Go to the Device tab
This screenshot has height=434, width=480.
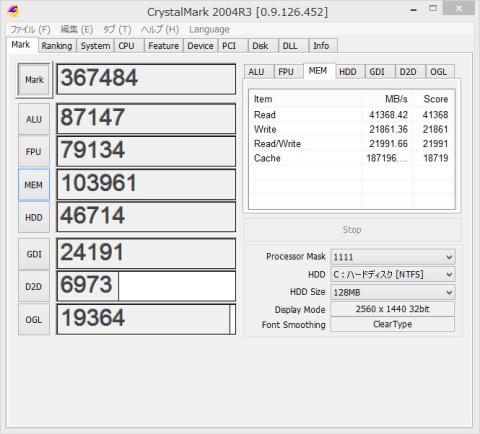(x=200, y=46)
